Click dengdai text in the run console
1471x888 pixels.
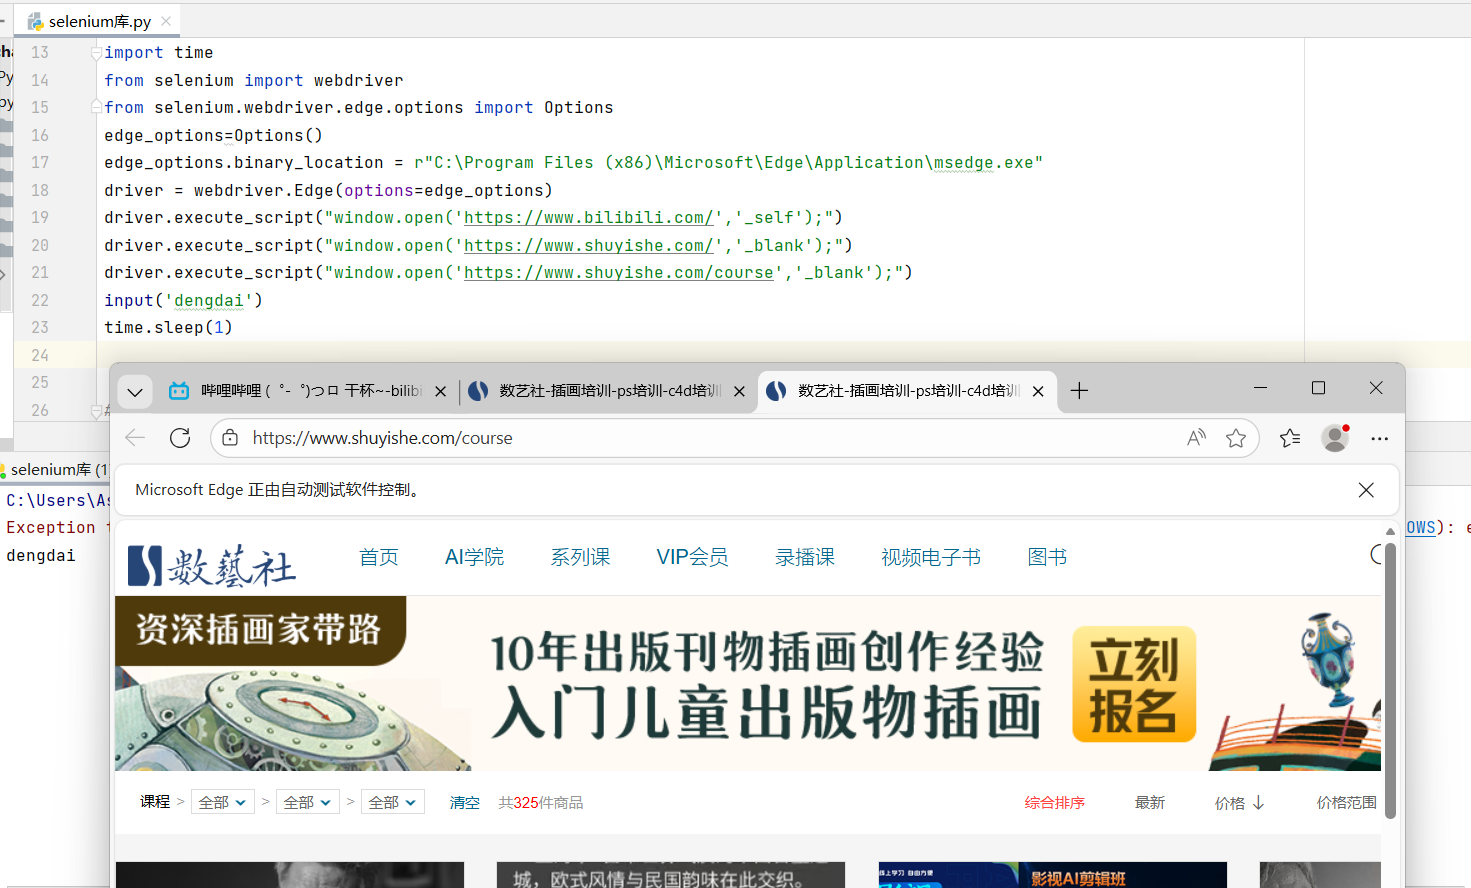tap(41, 556)
